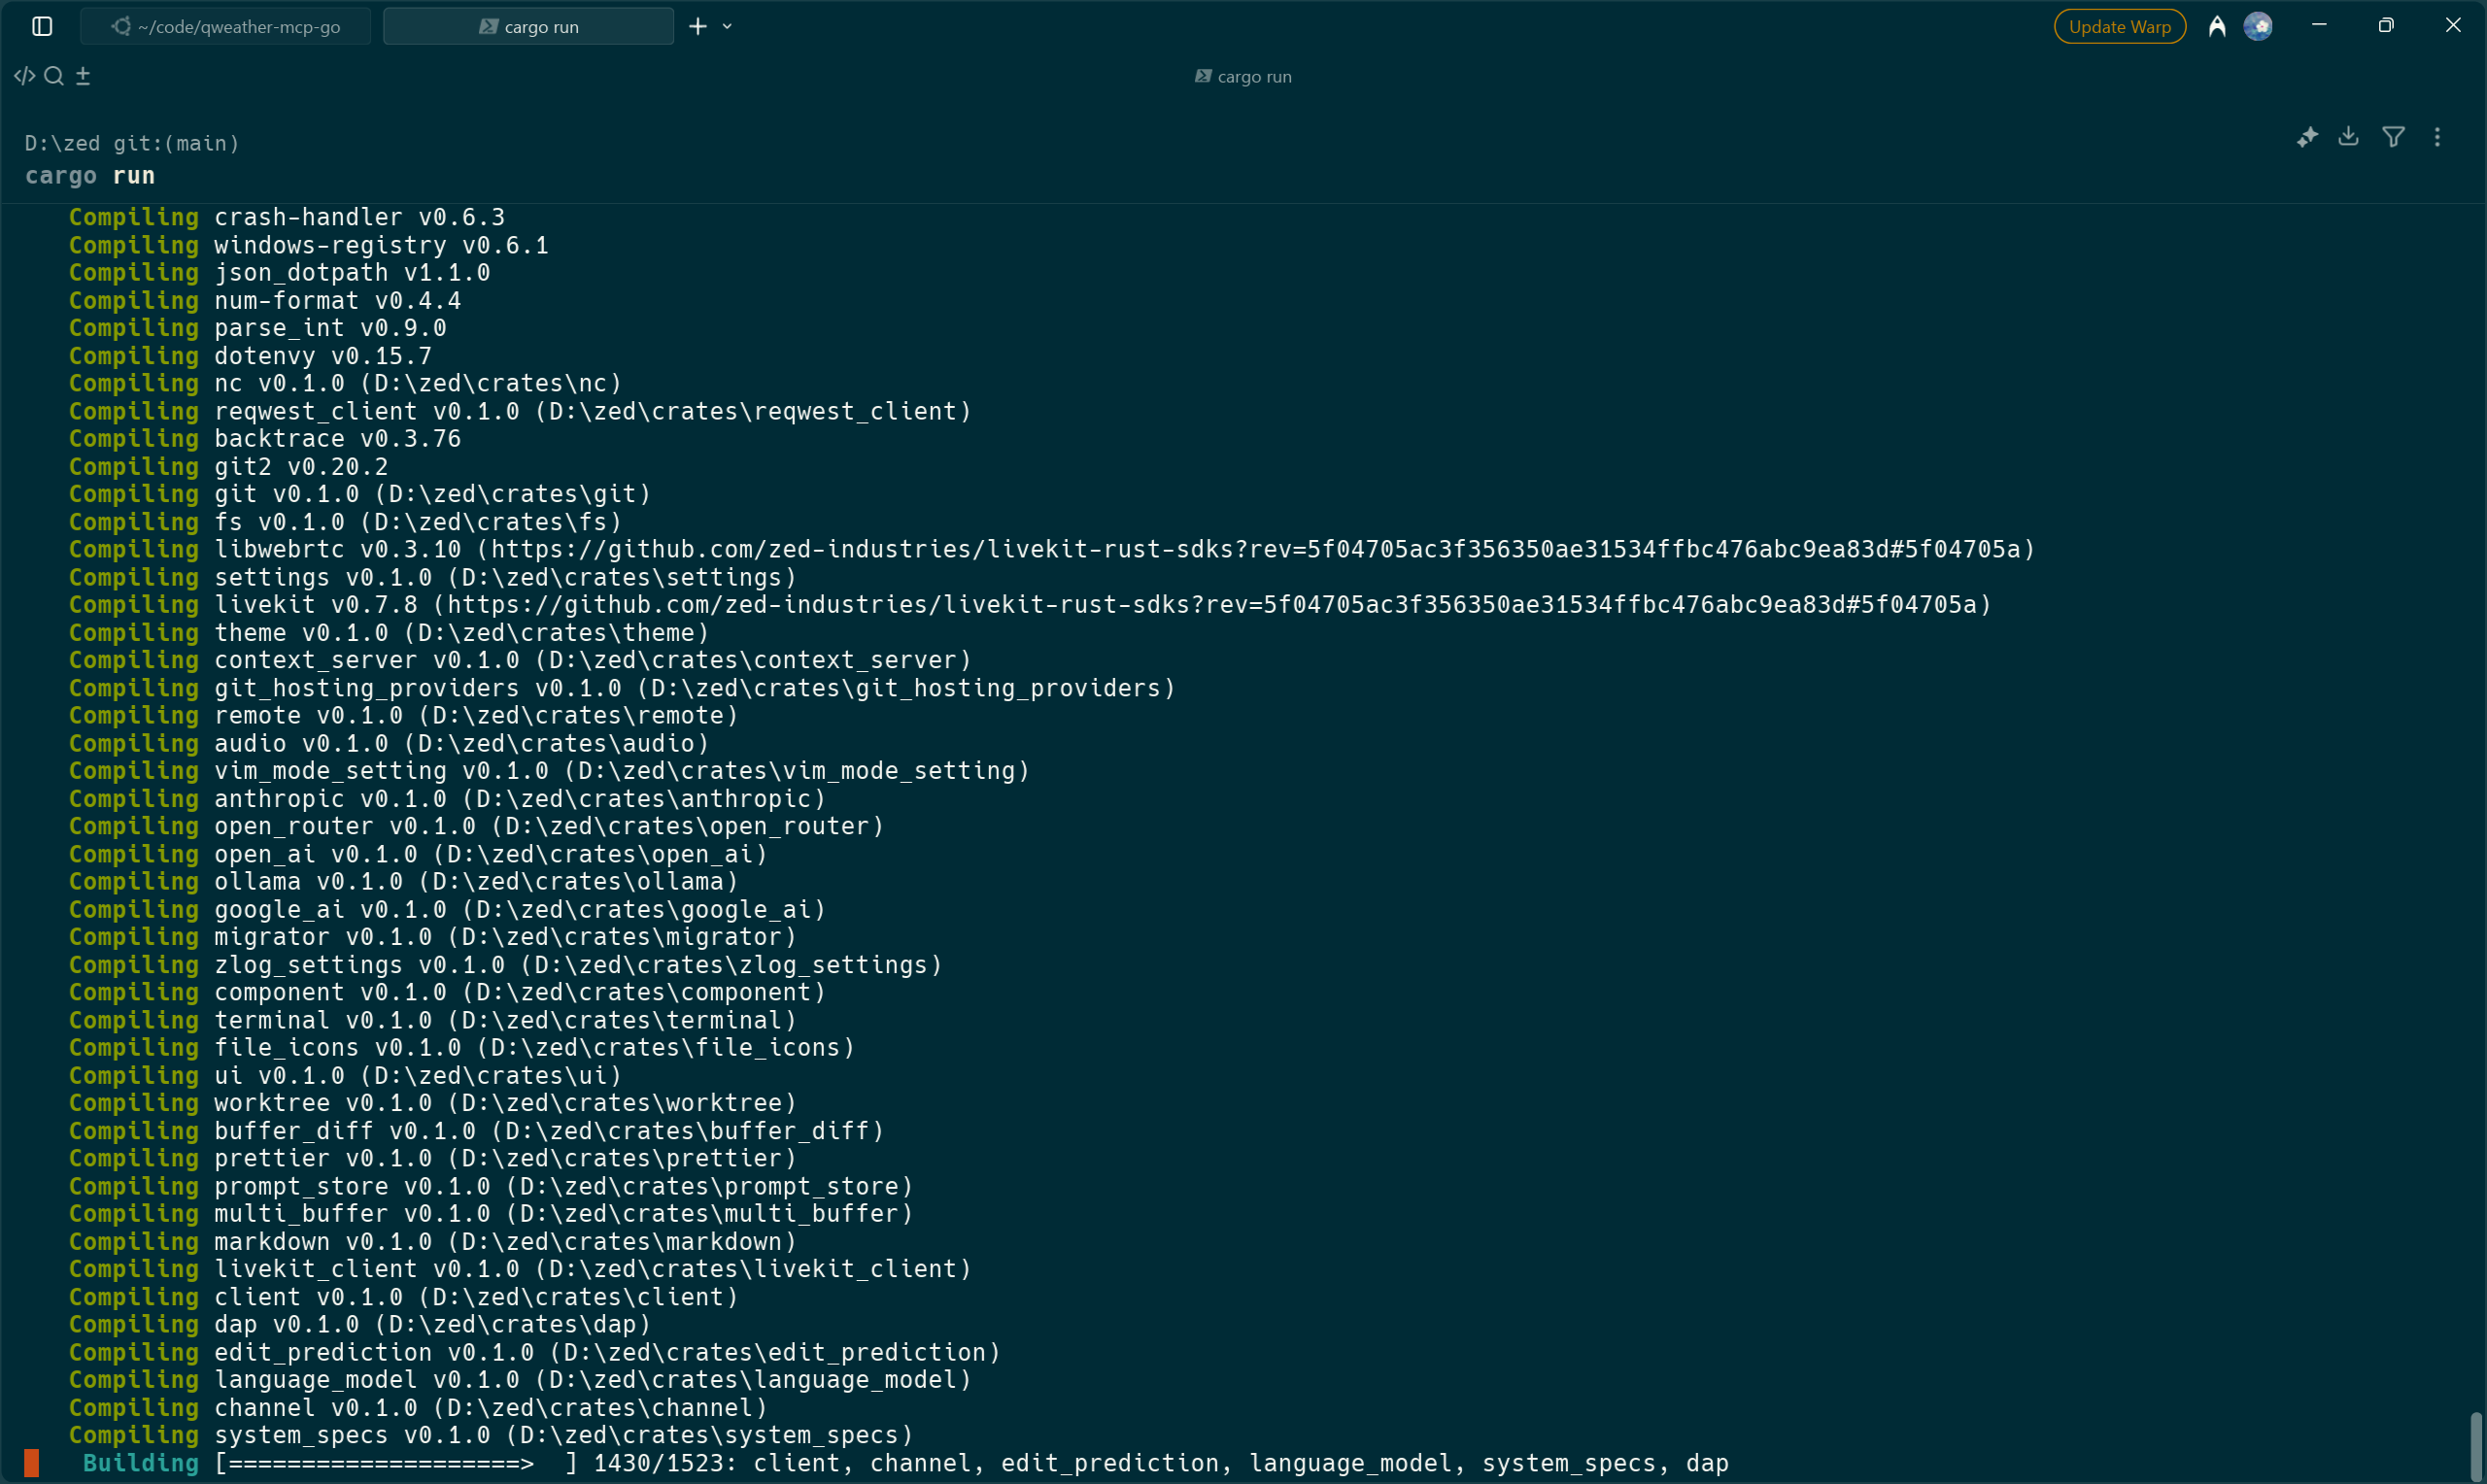Expand the new tab options chevron
The image size is (2487, 1484).
[x=727, y=26]
